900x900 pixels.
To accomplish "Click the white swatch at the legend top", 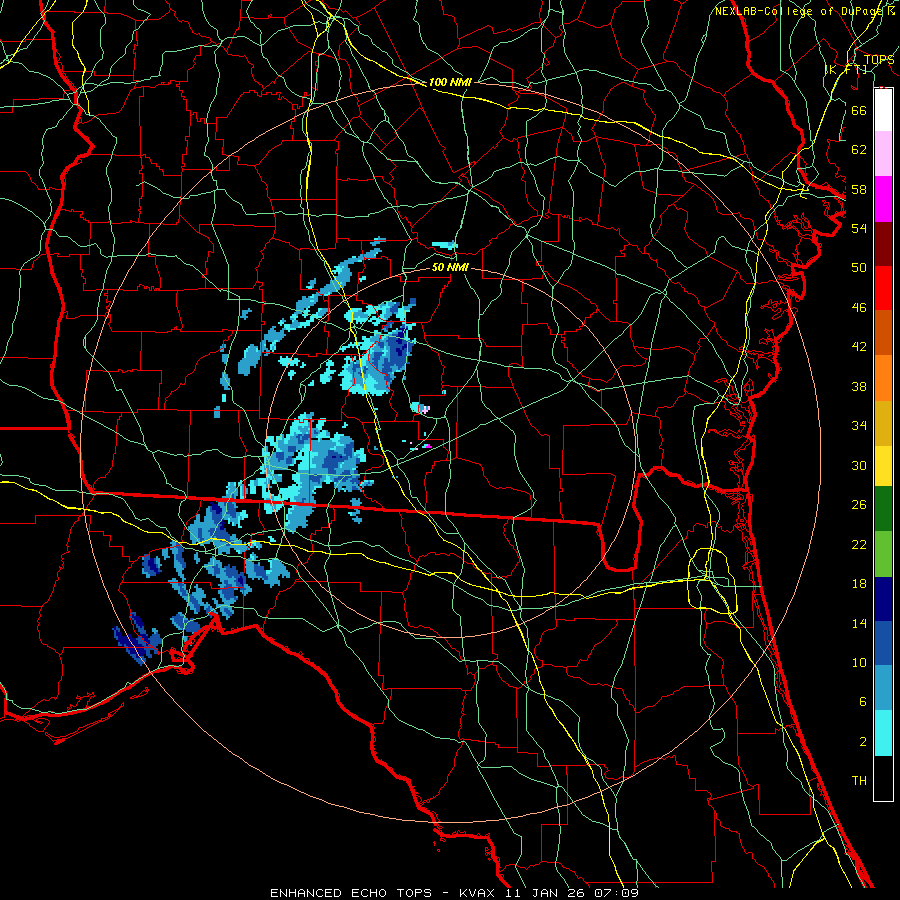I will 883,110.
